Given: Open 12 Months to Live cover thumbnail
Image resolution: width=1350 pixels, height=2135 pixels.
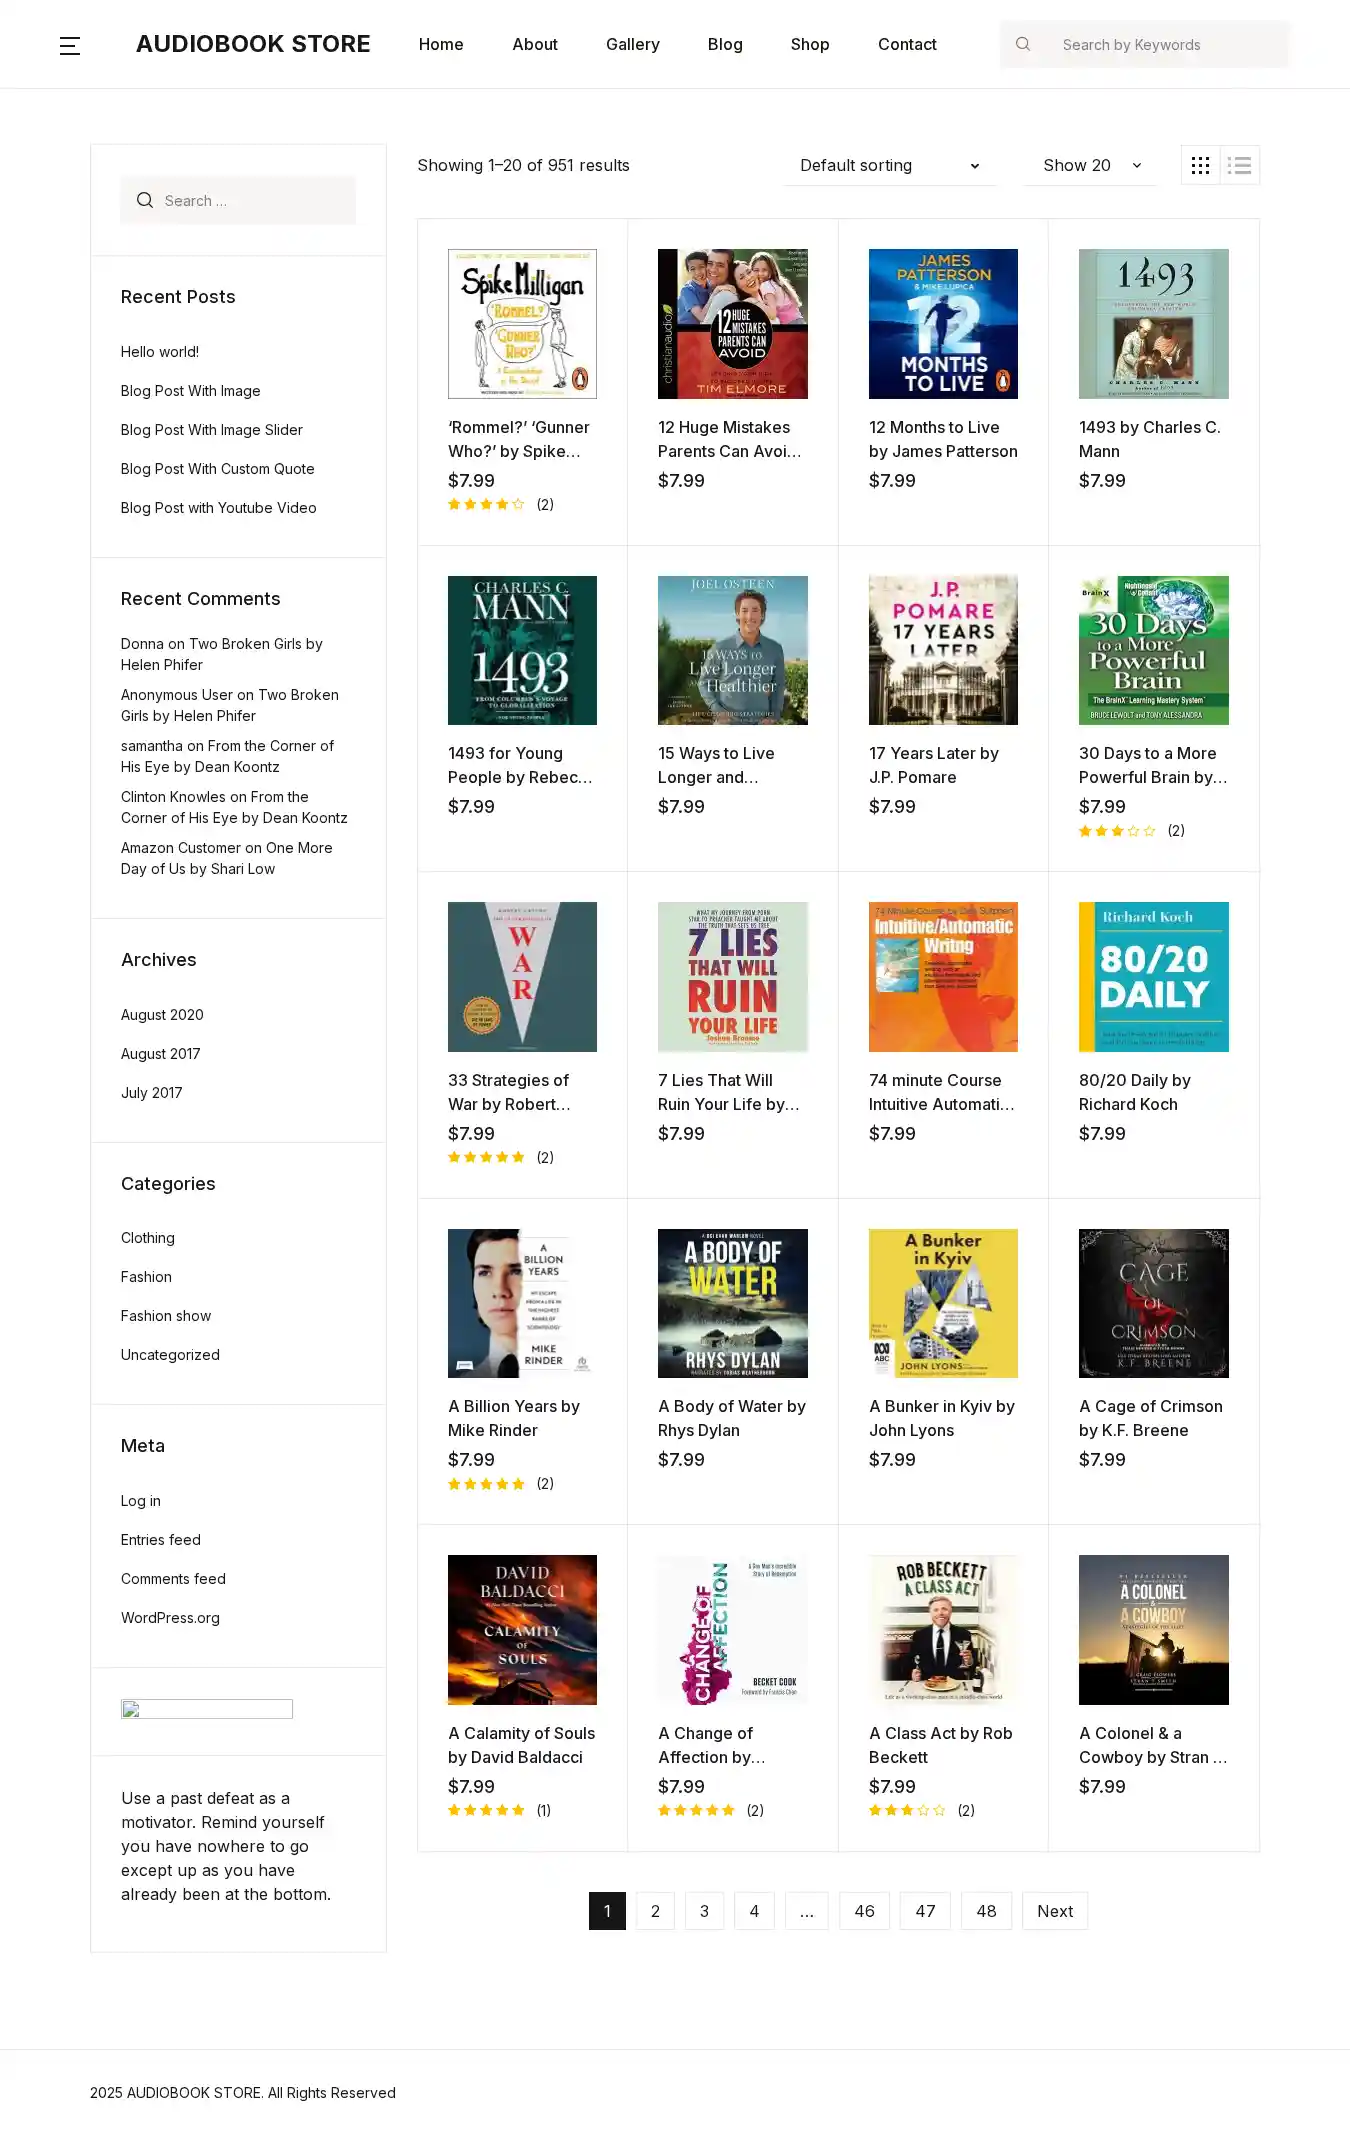Looking at the screenshot, I should 943,324.
